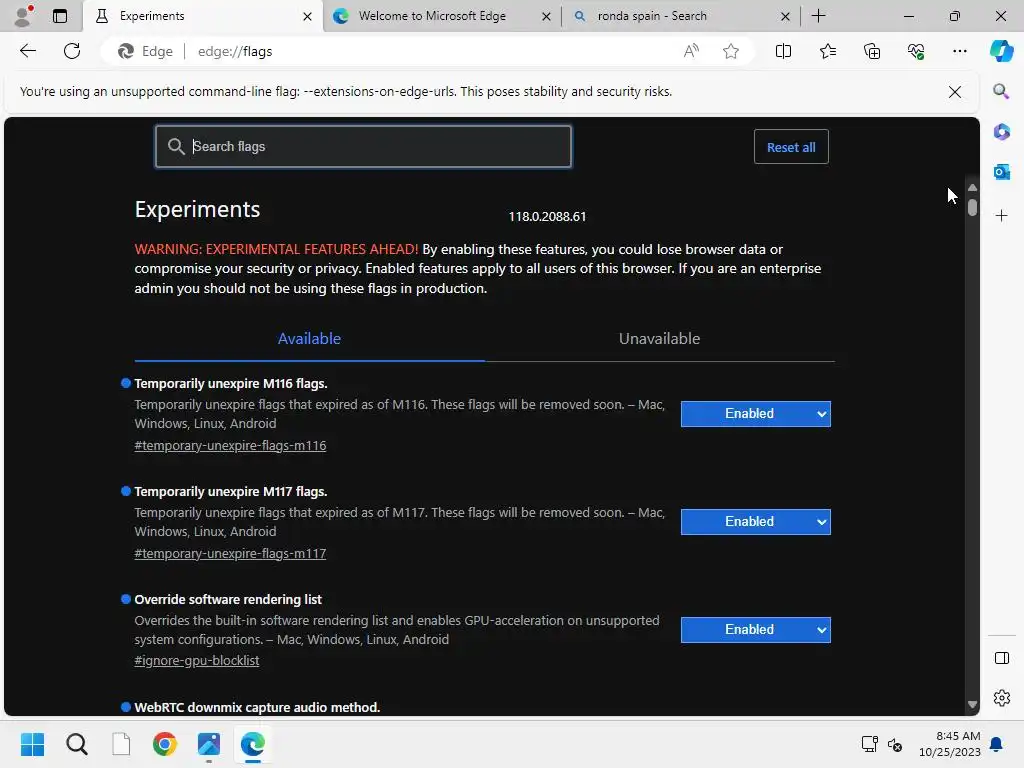
Task: Open Windows taskbar search
Action: (76, 744)
